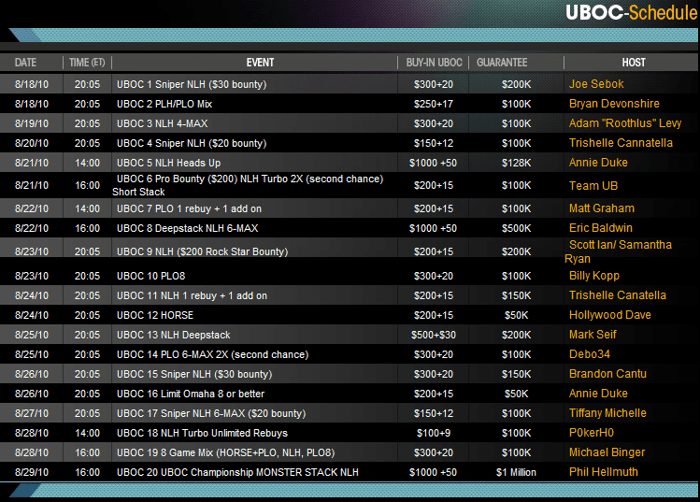Viewport: 700px width, 502px height.
Task: Click event UBOC 11 NLH 1 rebuy
Action: (192, 296)
